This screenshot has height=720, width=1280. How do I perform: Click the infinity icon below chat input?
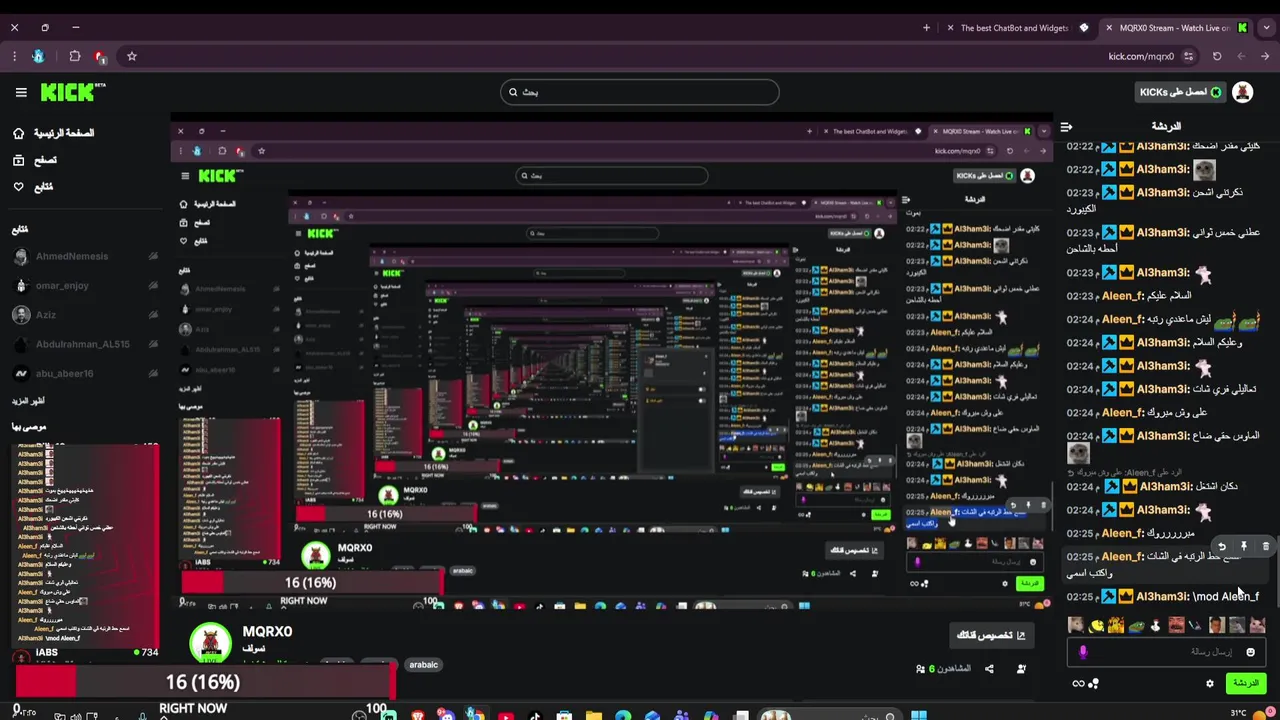[1078, 684]
